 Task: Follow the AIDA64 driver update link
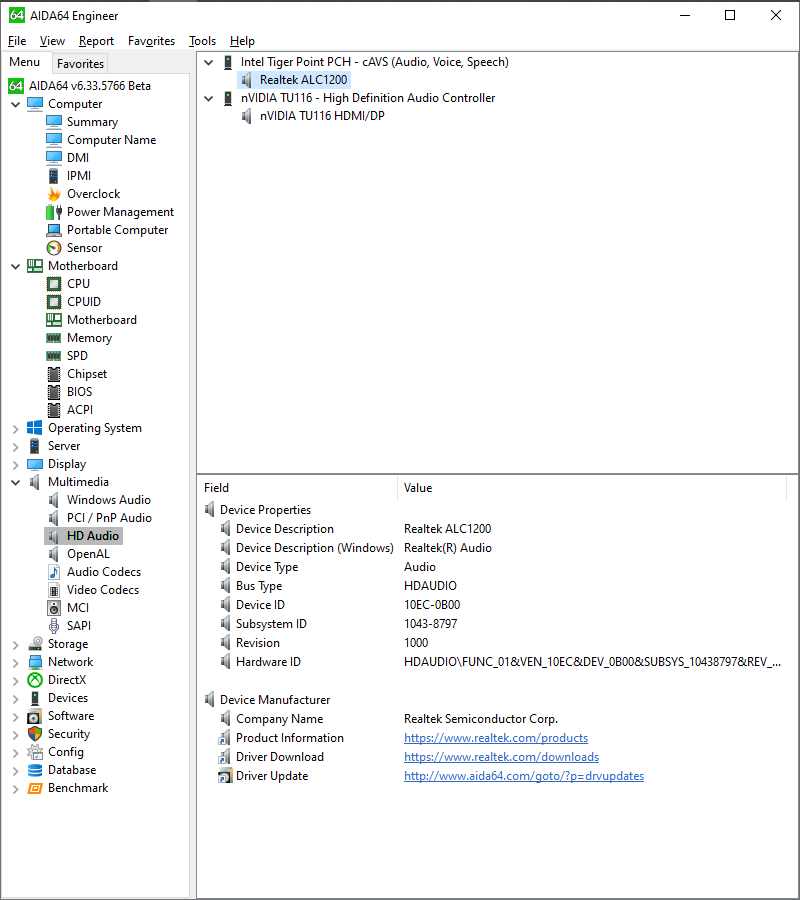(523, 776)
